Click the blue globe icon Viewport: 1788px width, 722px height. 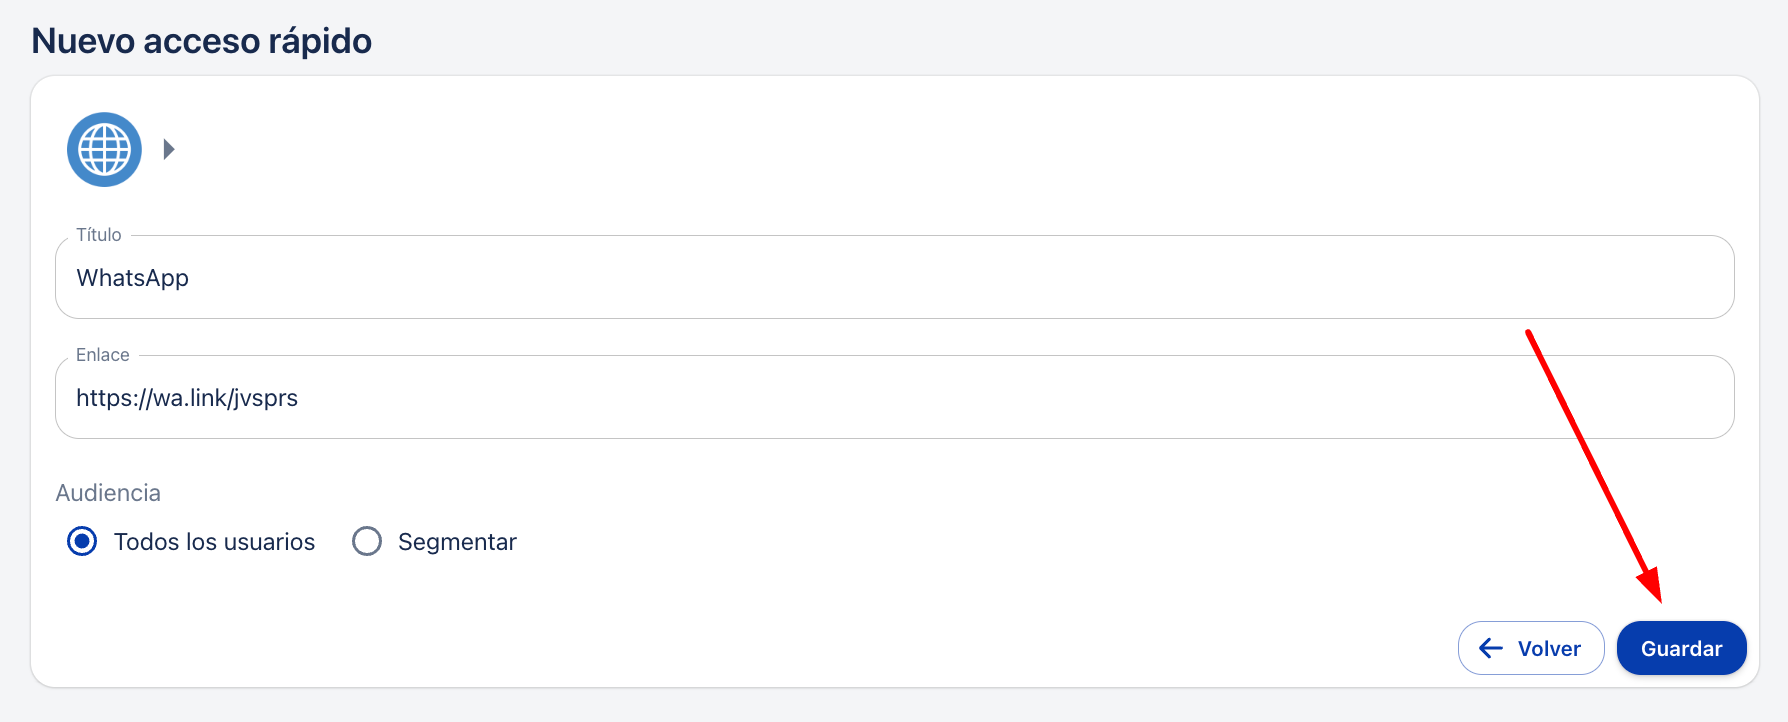[104, 150]
